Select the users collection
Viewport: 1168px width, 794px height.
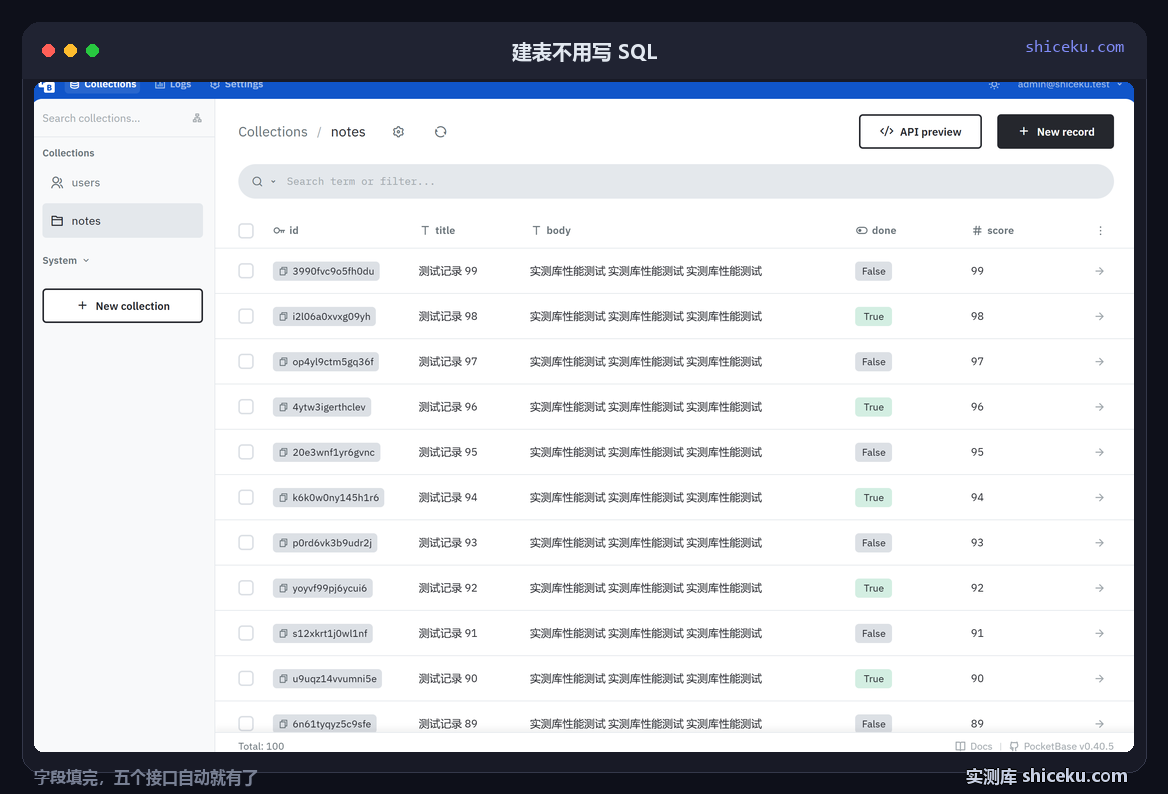click(x=122, y=182)
